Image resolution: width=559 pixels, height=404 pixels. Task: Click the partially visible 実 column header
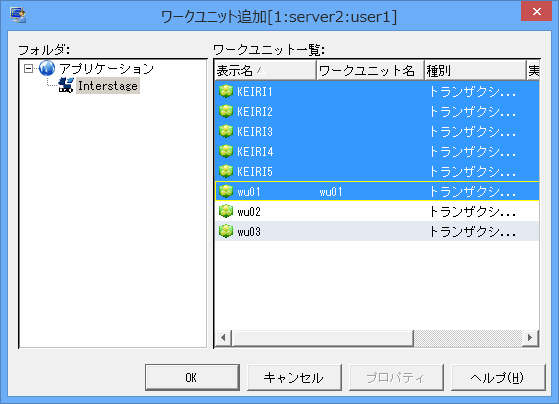[x=533, y=71]
